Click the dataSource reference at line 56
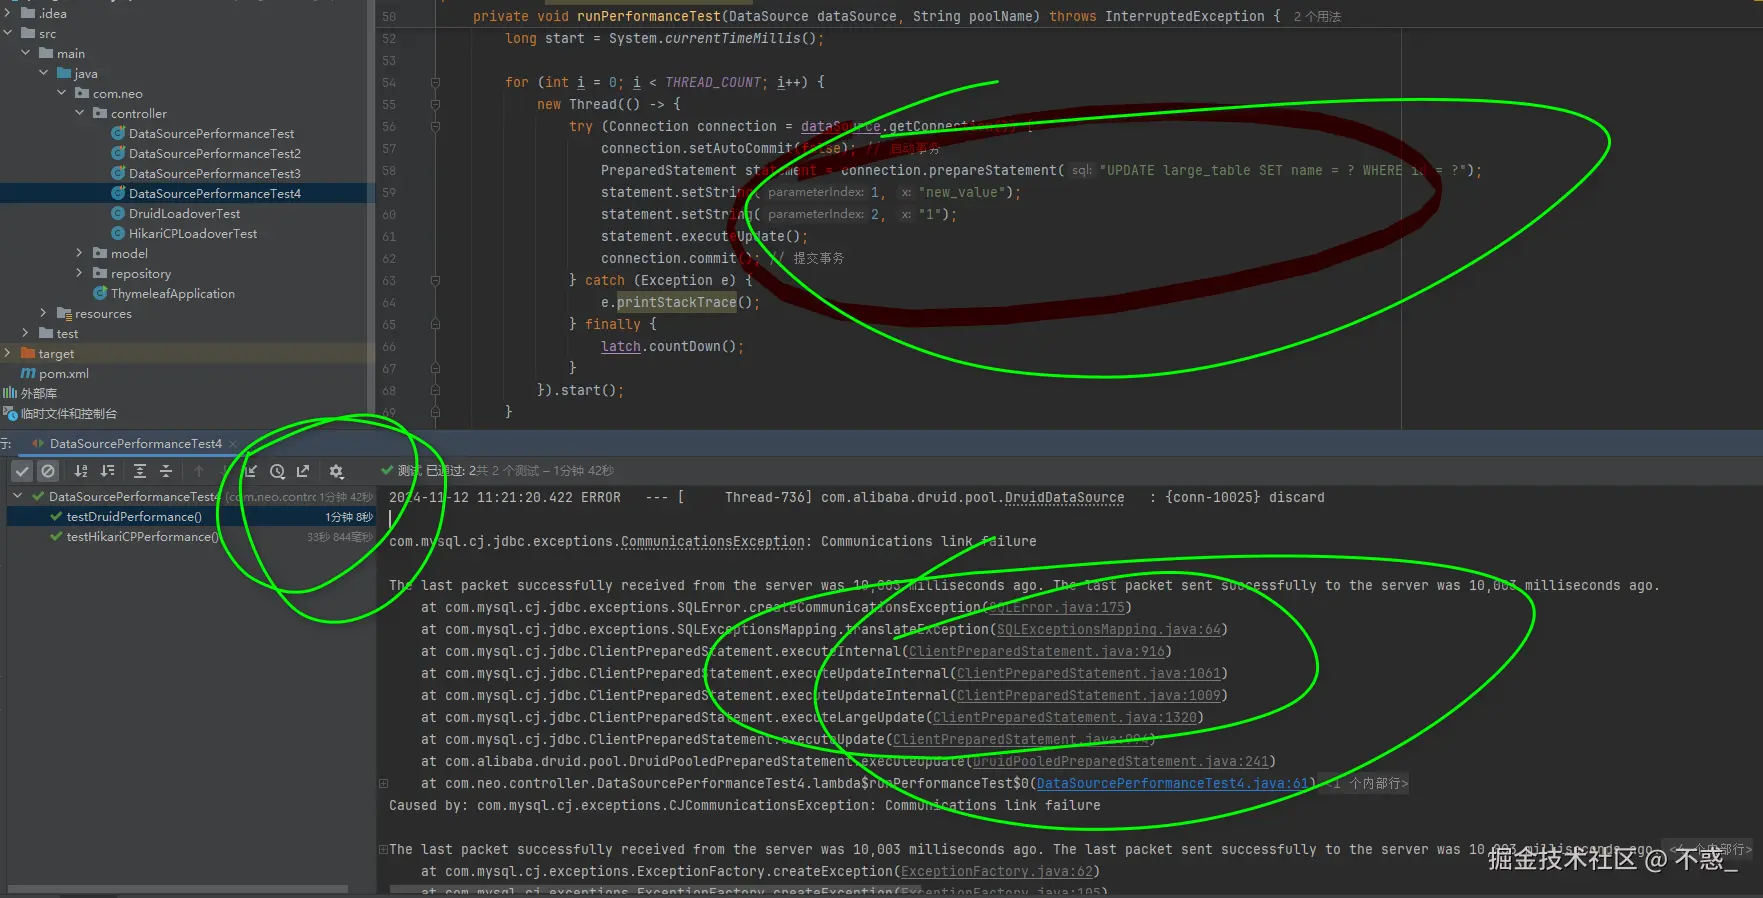 point(841,127)
